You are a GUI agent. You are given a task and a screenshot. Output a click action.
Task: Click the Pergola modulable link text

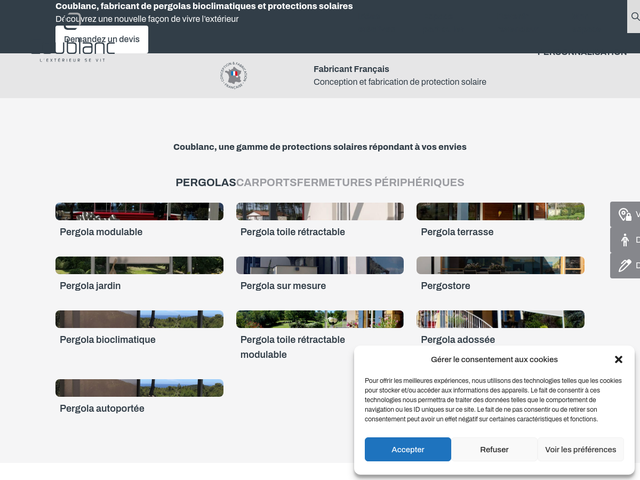click(x=101, y=232)
